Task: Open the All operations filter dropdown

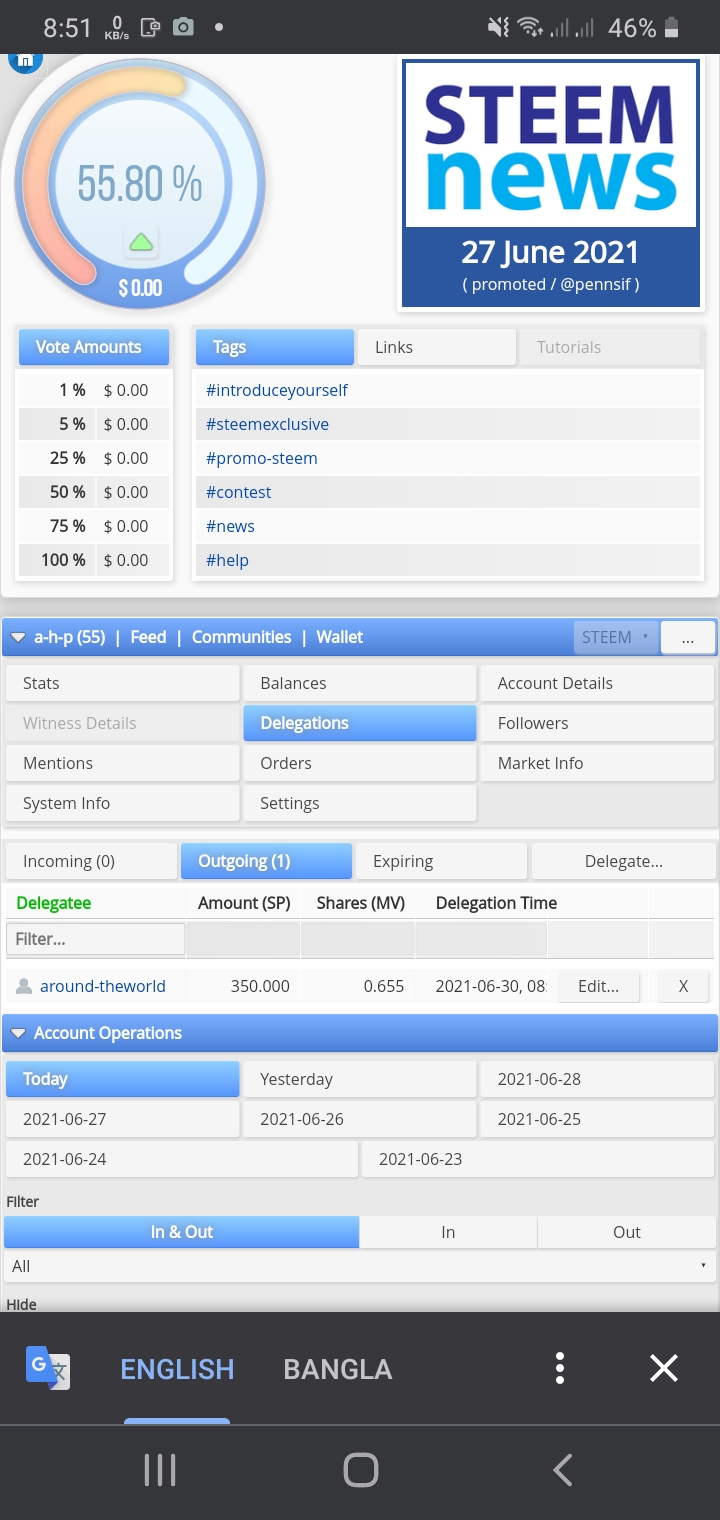Action: 360,1266
